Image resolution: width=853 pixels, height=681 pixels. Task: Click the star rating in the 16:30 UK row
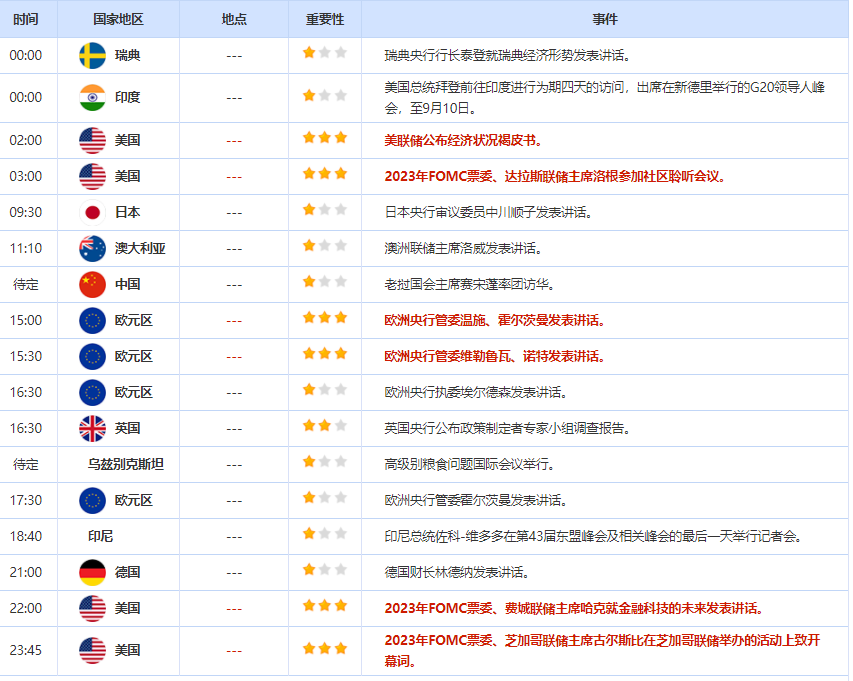pyautogui.click(x=325, y=427)
